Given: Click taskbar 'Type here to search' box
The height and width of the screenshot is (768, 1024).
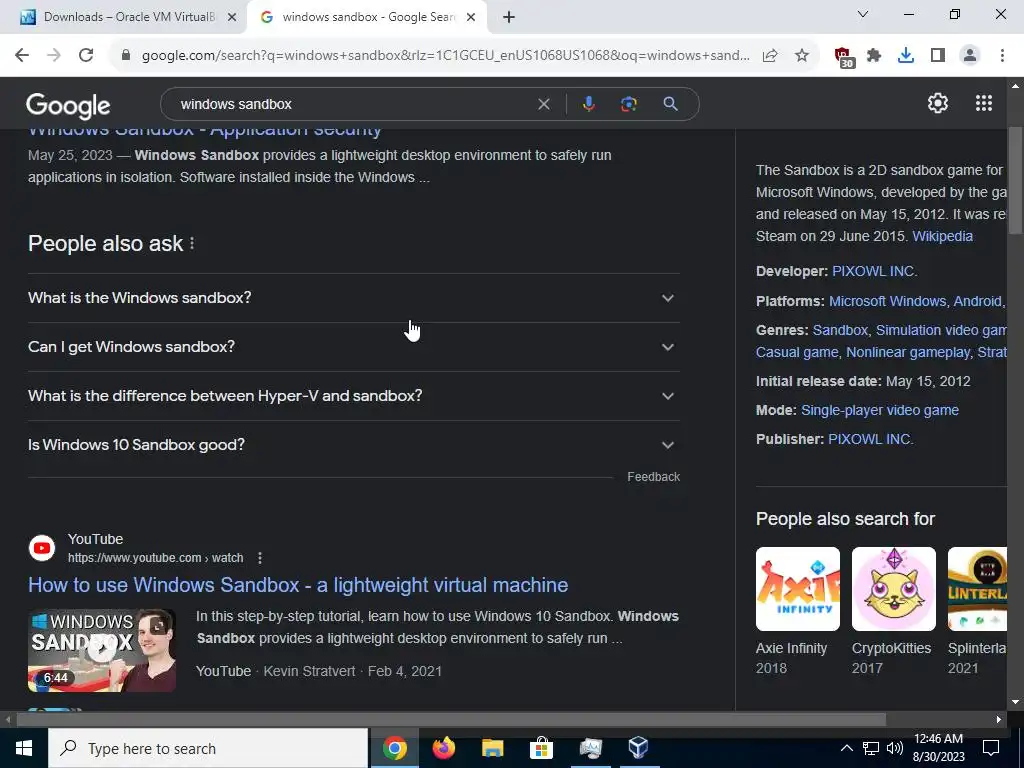Looking at the screenshot, I should pos(208,748).
